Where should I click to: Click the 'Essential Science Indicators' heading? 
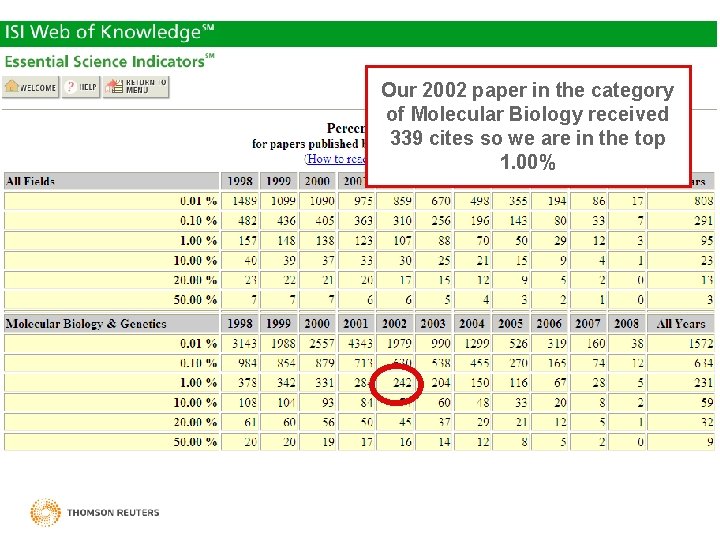(109, 61)
